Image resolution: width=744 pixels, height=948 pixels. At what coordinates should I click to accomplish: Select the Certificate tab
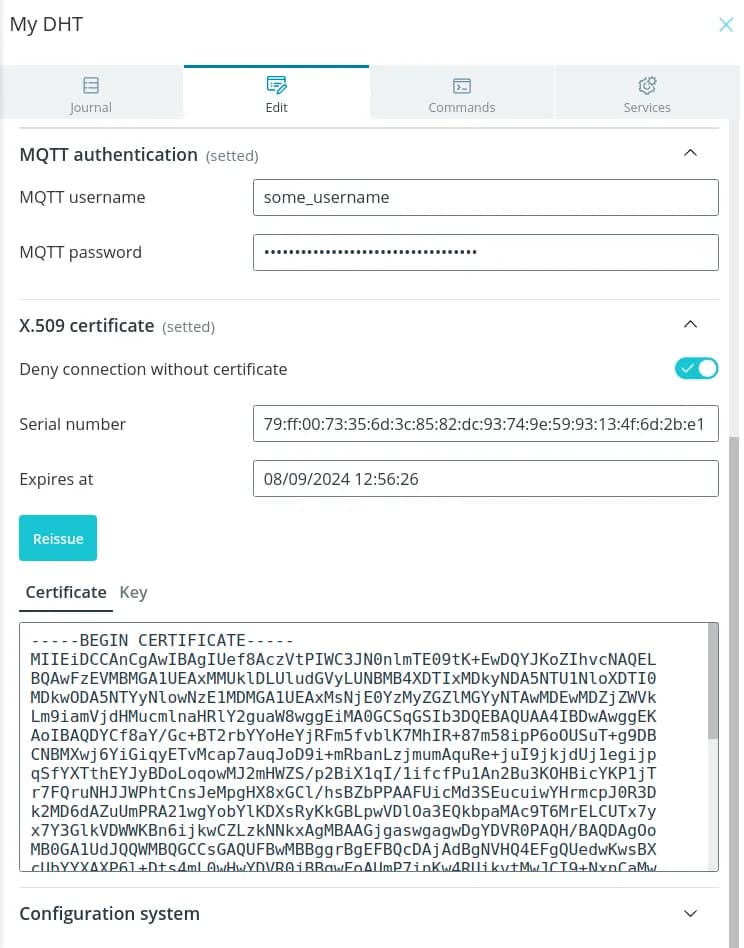[x=66, y=592]
